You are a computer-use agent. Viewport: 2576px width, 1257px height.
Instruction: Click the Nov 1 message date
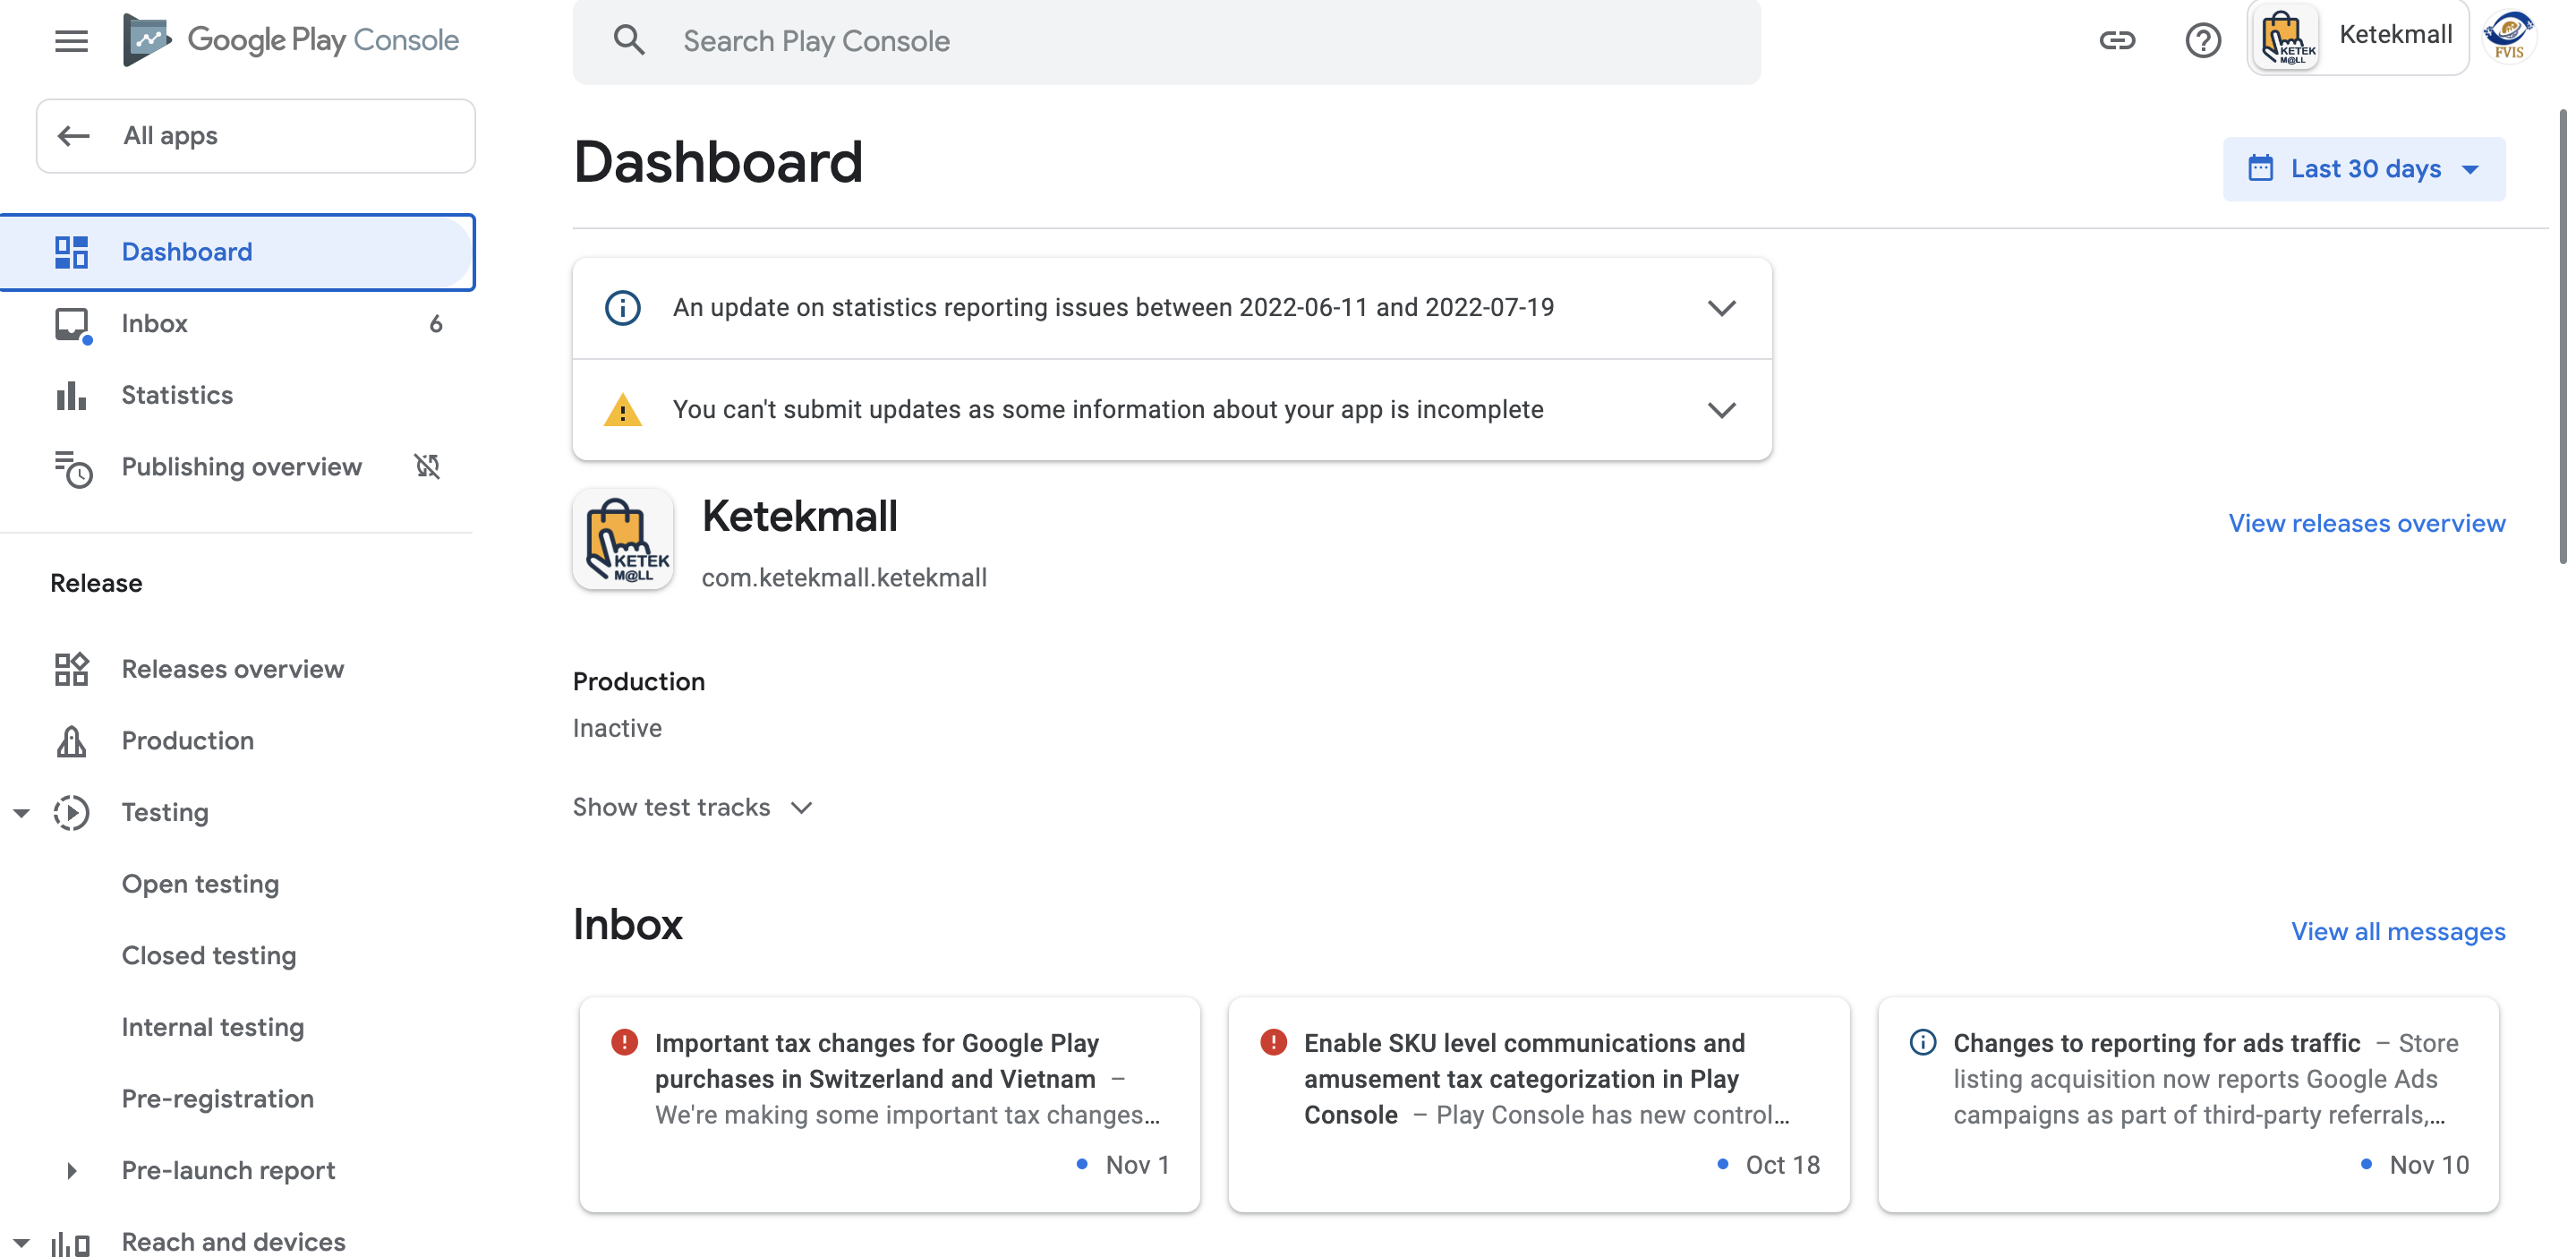1137,1165
